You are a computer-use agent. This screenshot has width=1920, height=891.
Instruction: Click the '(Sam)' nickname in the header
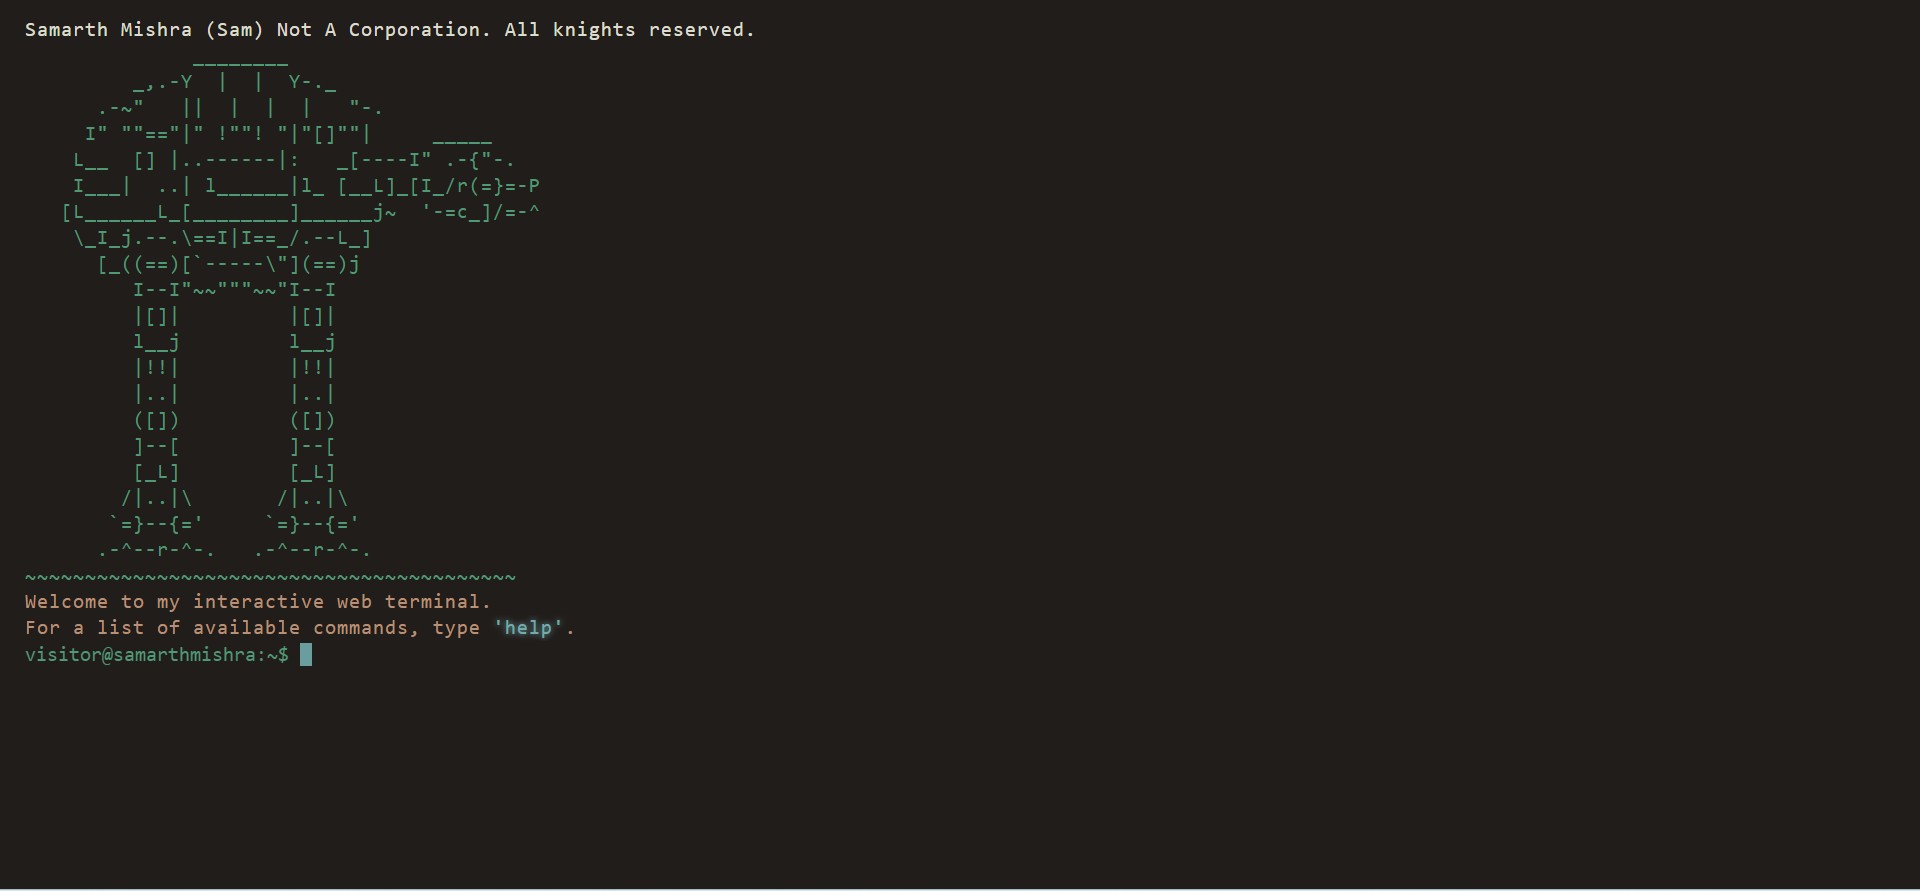(234, 30)
